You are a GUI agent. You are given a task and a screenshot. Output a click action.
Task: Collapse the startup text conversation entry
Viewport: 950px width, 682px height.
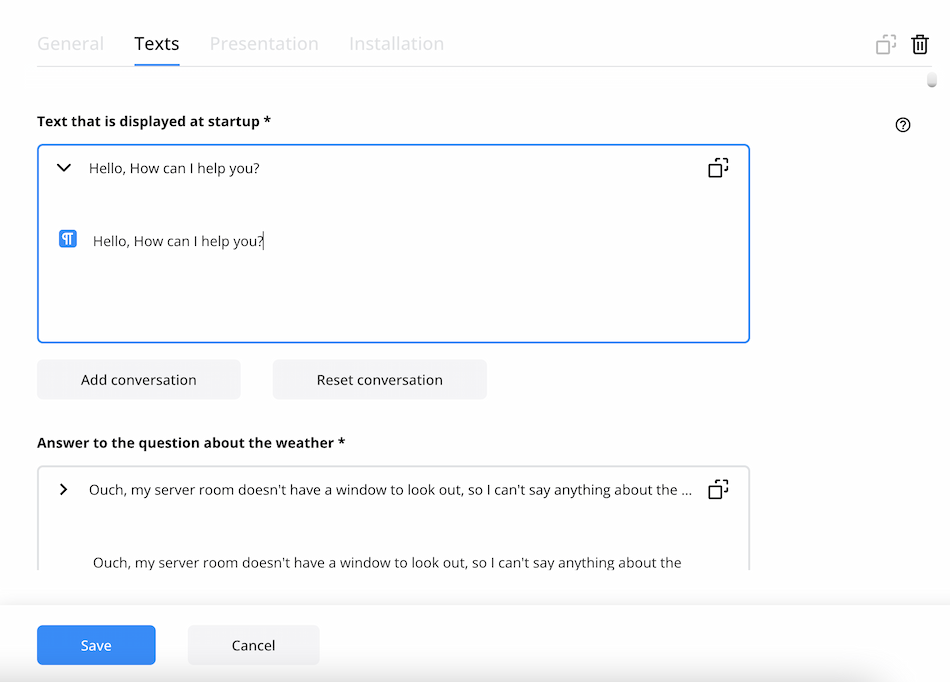click(63, 167)
